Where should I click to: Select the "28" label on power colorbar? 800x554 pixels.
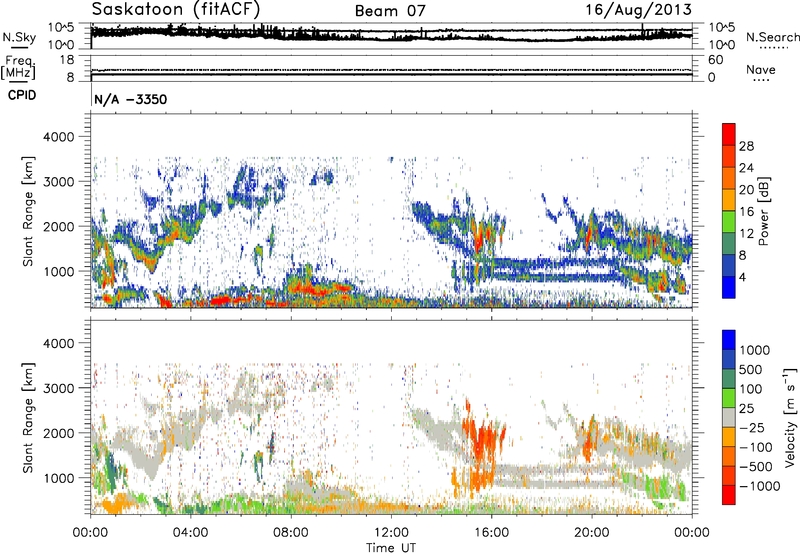coord(746,146)
